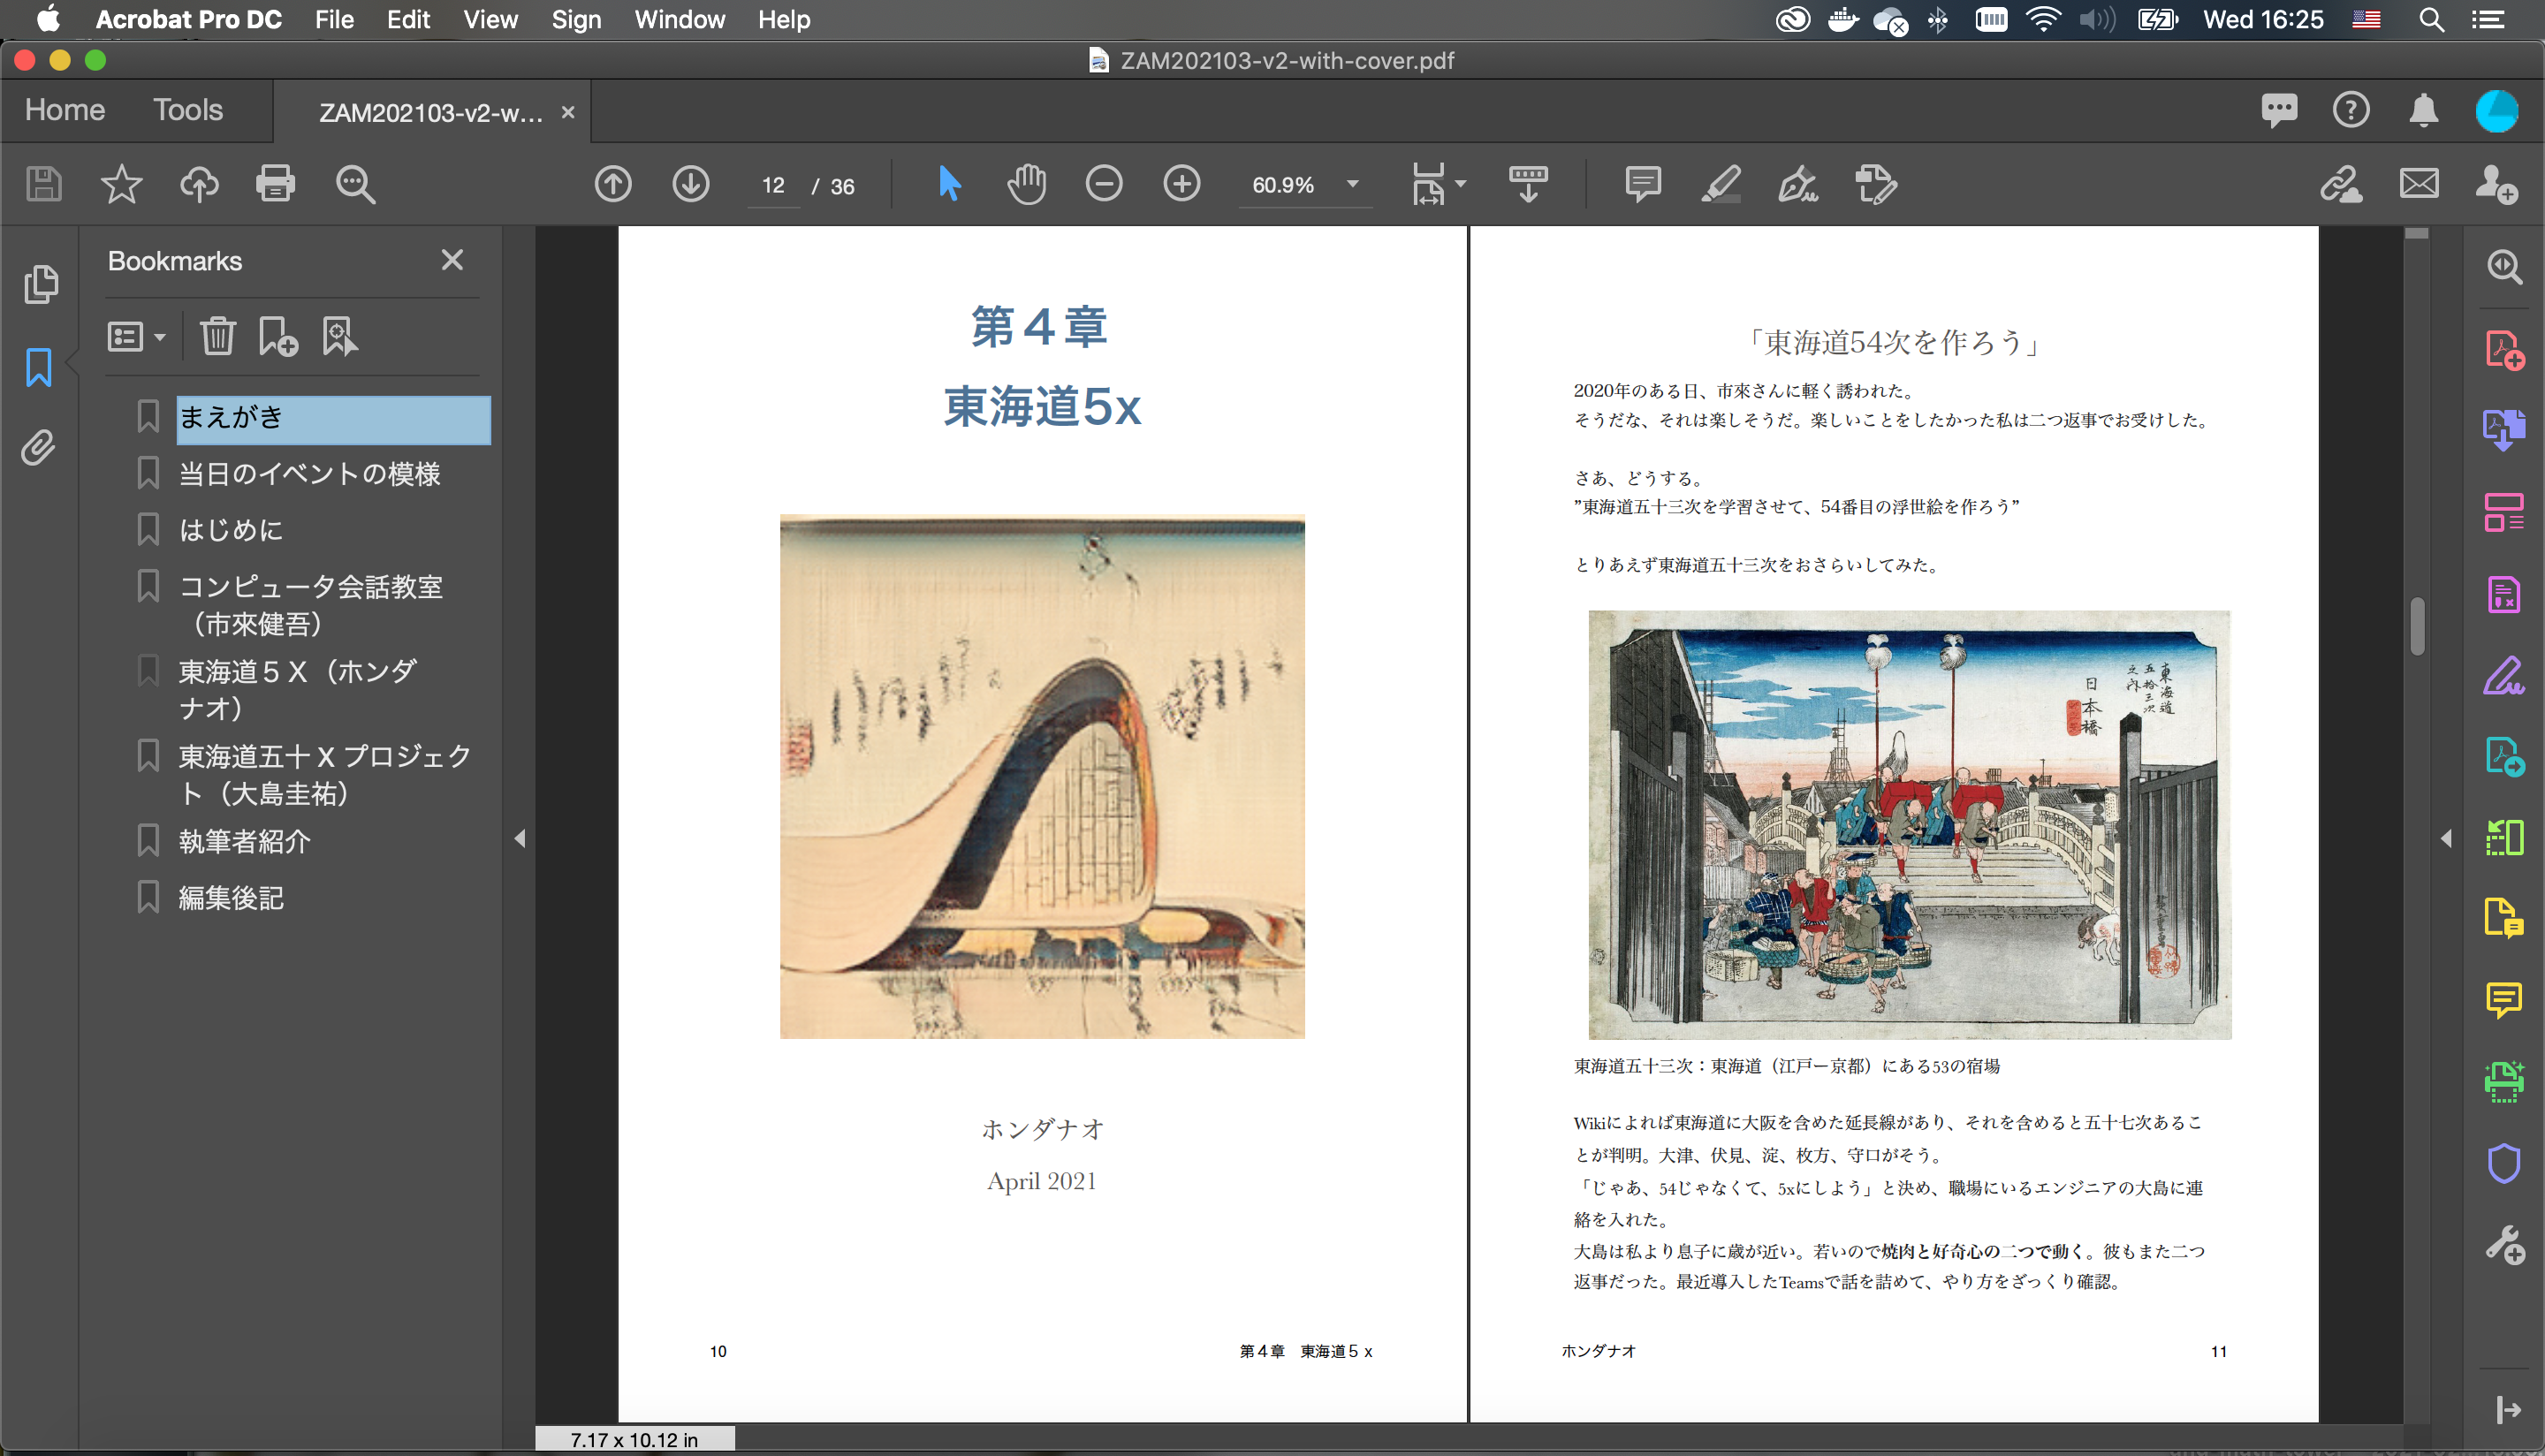Open bookmark options dropdown menu
This screenshot has width=2545, height=1456.
click(136, 337)
